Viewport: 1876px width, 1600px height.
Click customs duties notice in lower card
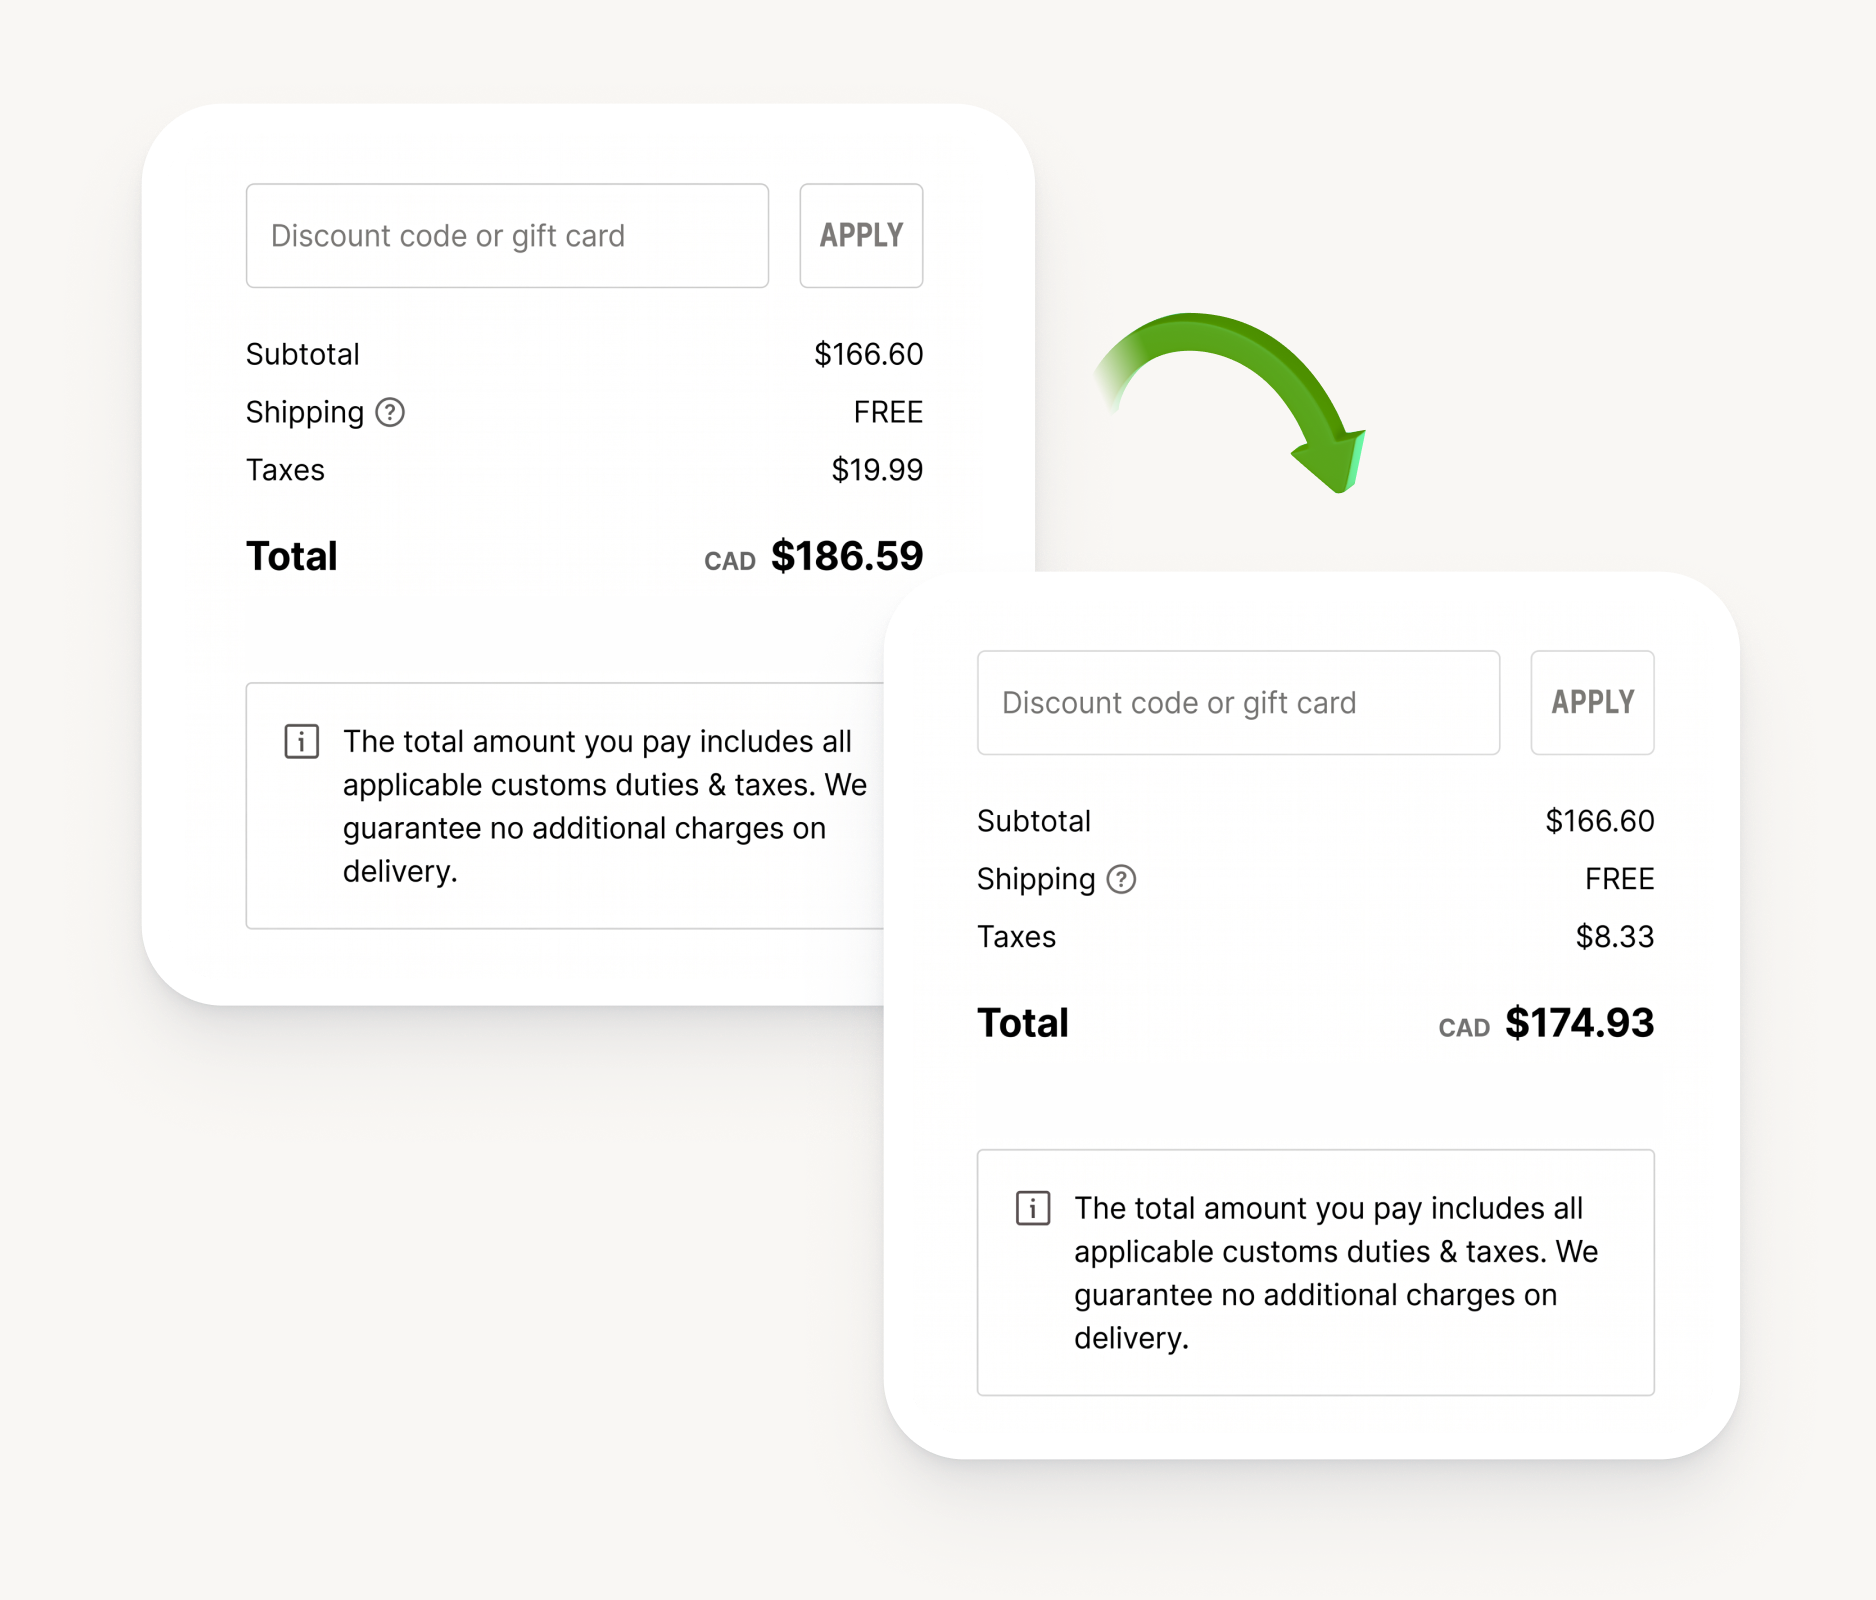pyautogui.click(x=1315, y=1272)
